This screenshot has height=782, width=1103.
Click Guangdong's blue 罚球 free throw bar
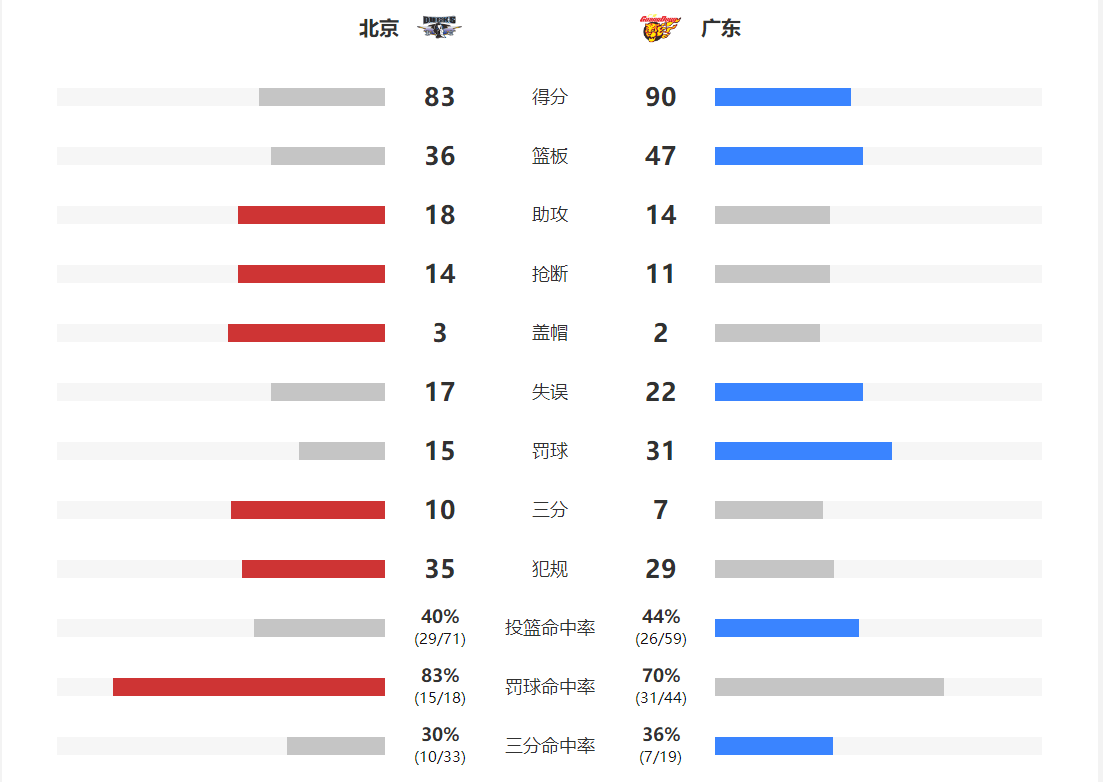[803, 451]
